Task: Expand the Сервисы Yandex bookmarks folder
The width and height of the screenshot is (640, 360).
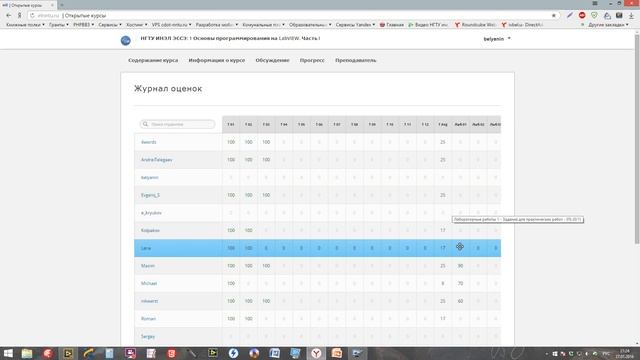Action: [355, 25]
